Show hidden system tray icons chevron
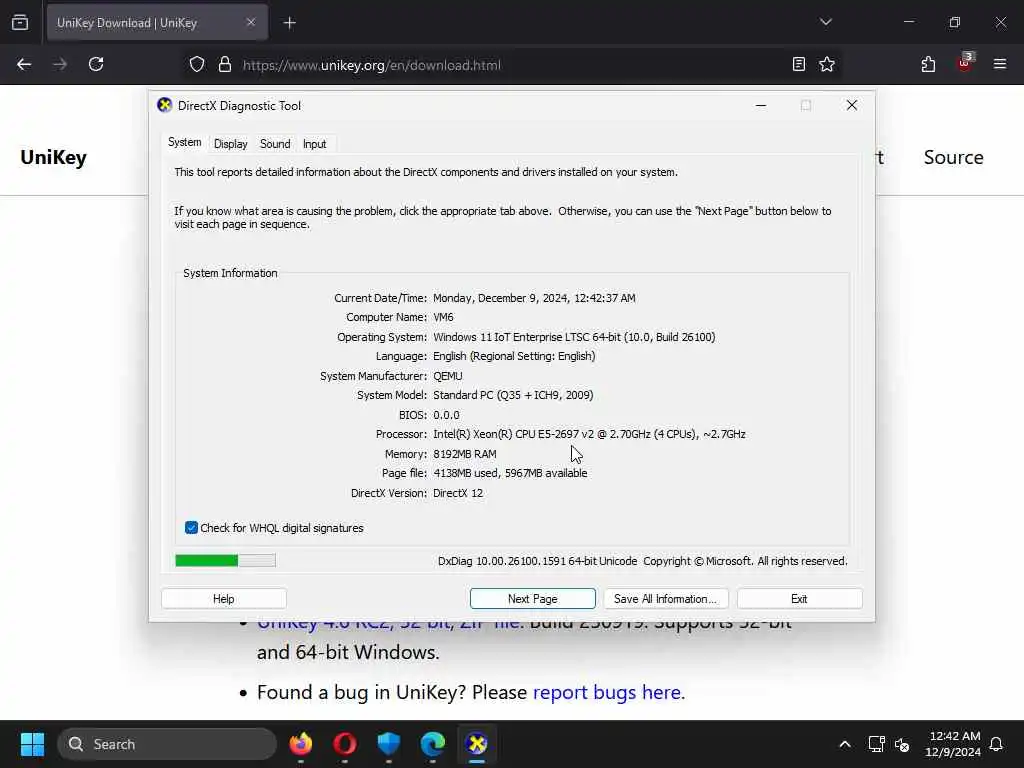Screen dimensions: 1024x768 coord(844,744)
